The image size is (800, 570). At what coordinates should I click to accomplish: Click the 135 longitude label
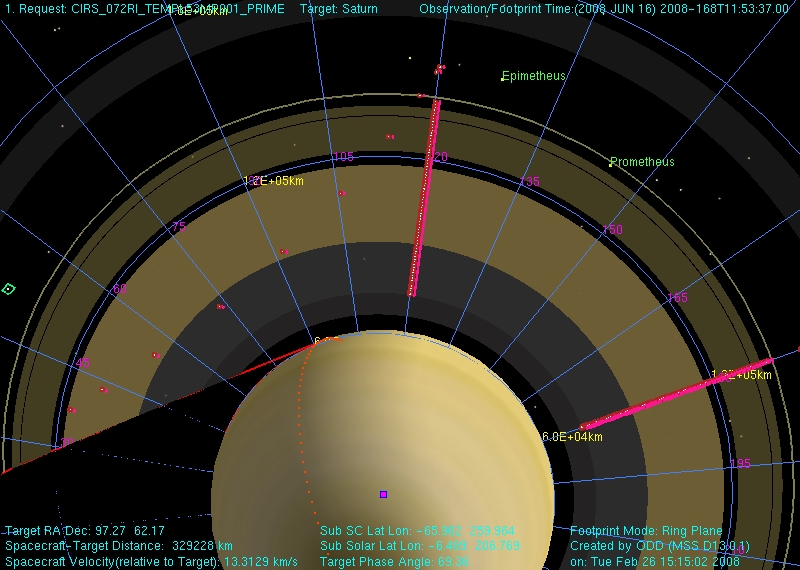[x=530, y=182]
